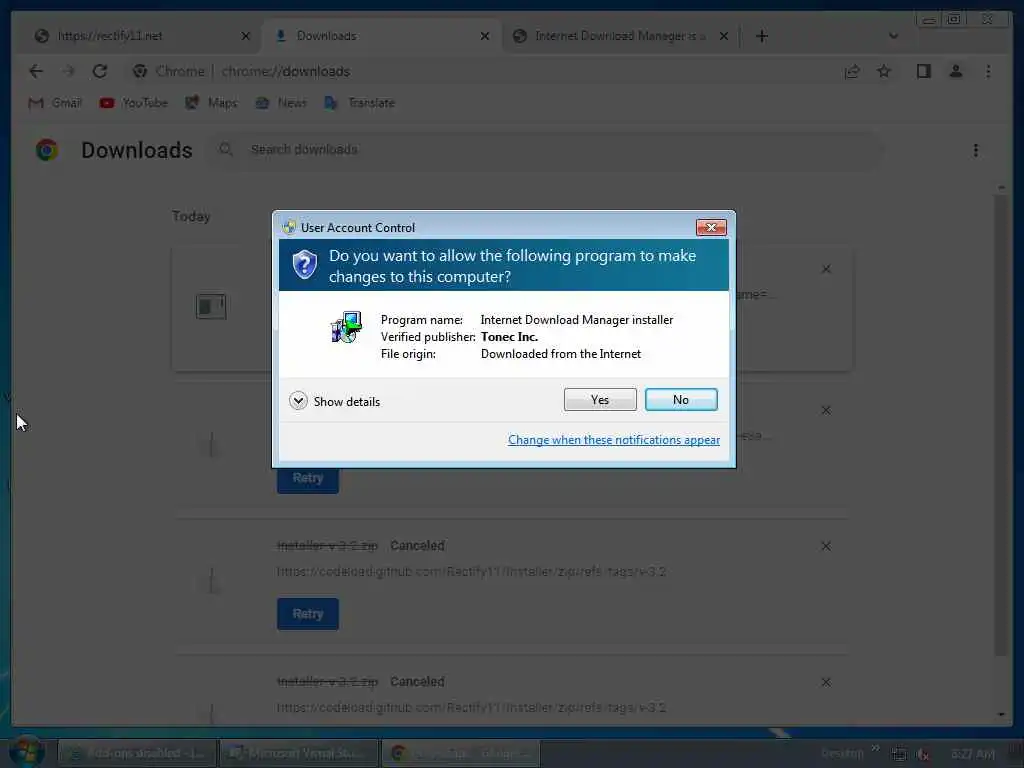This screenshot has width=1024, height=768.
Task: Reload the Chrome page
Action: pyautogui.click(x=99, y=71)
